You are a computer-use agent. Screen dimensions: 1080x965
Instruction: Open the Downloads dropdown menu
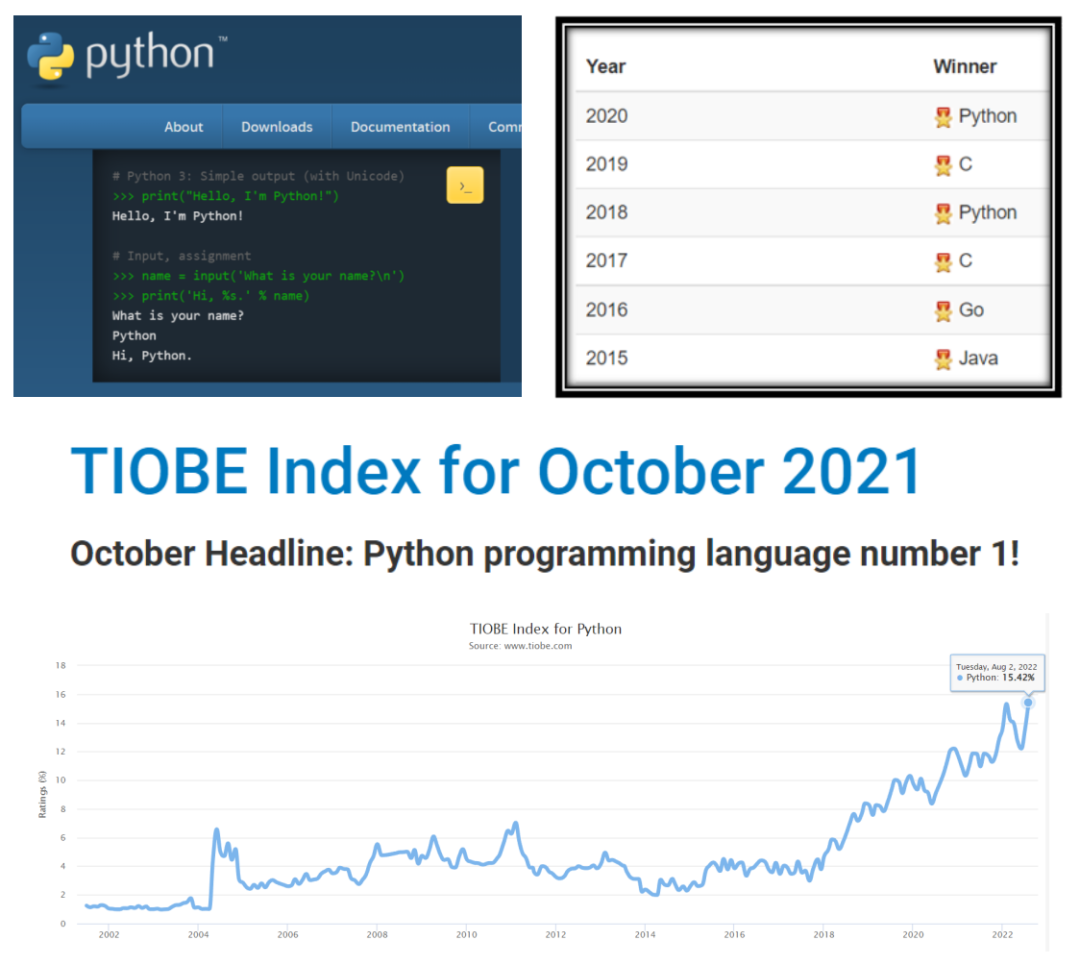pos(277,126)
